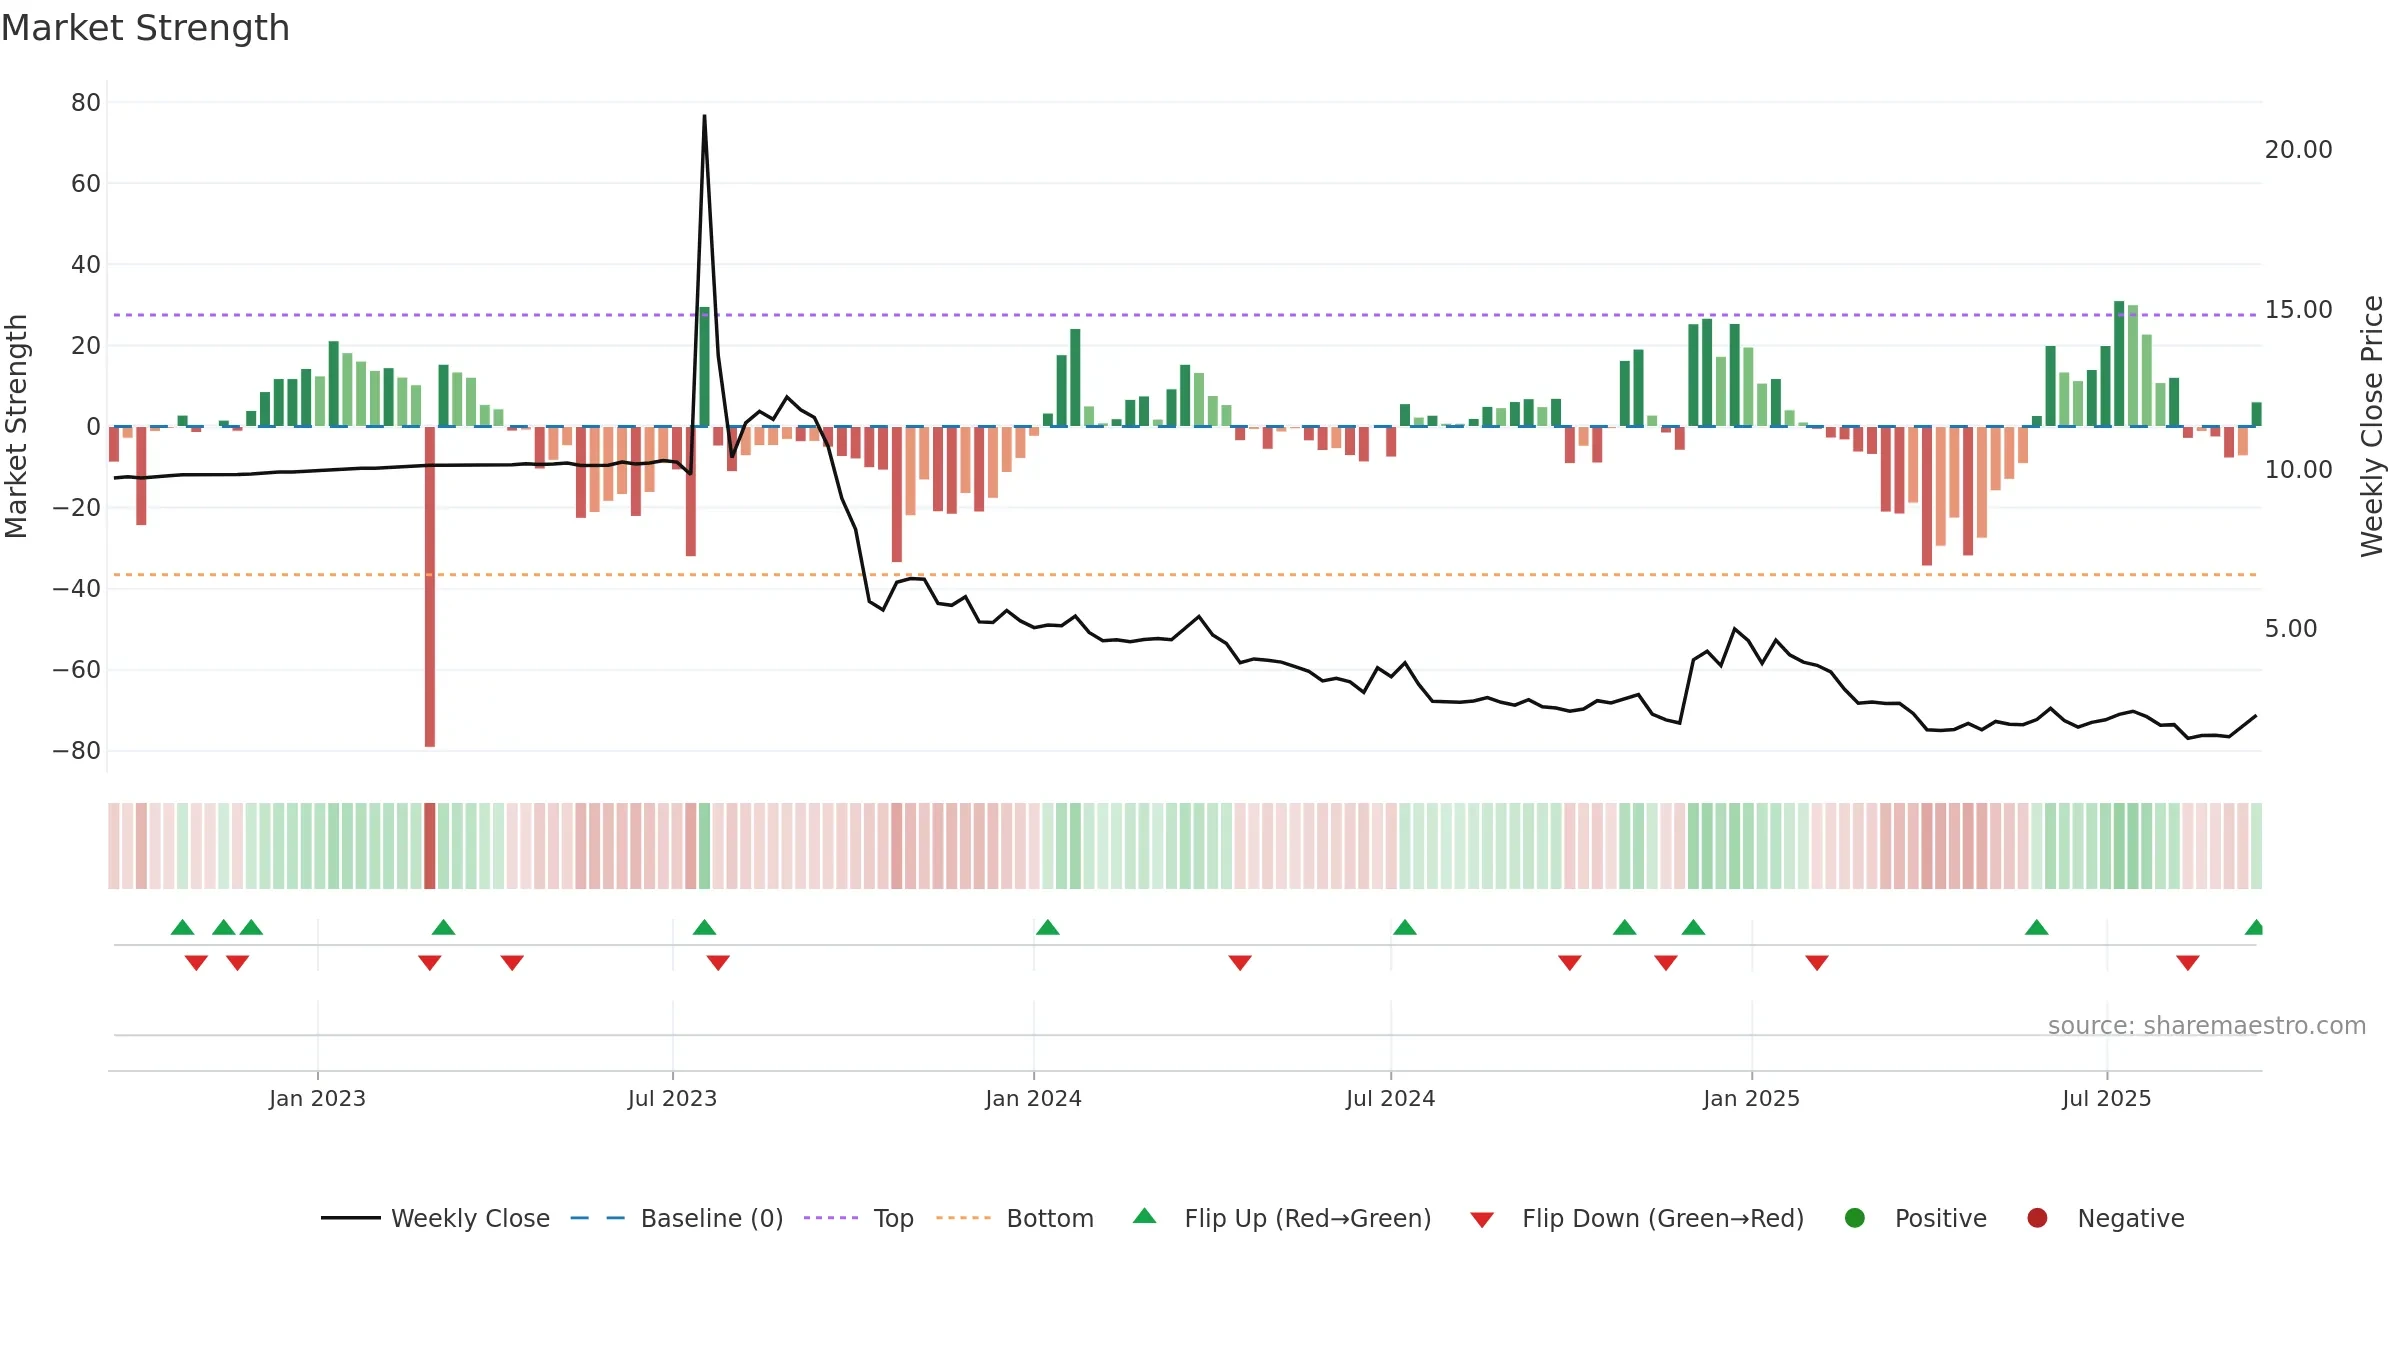
Task: Select the Flip Up marker just after Jul 2023
Action: (704, 927)
